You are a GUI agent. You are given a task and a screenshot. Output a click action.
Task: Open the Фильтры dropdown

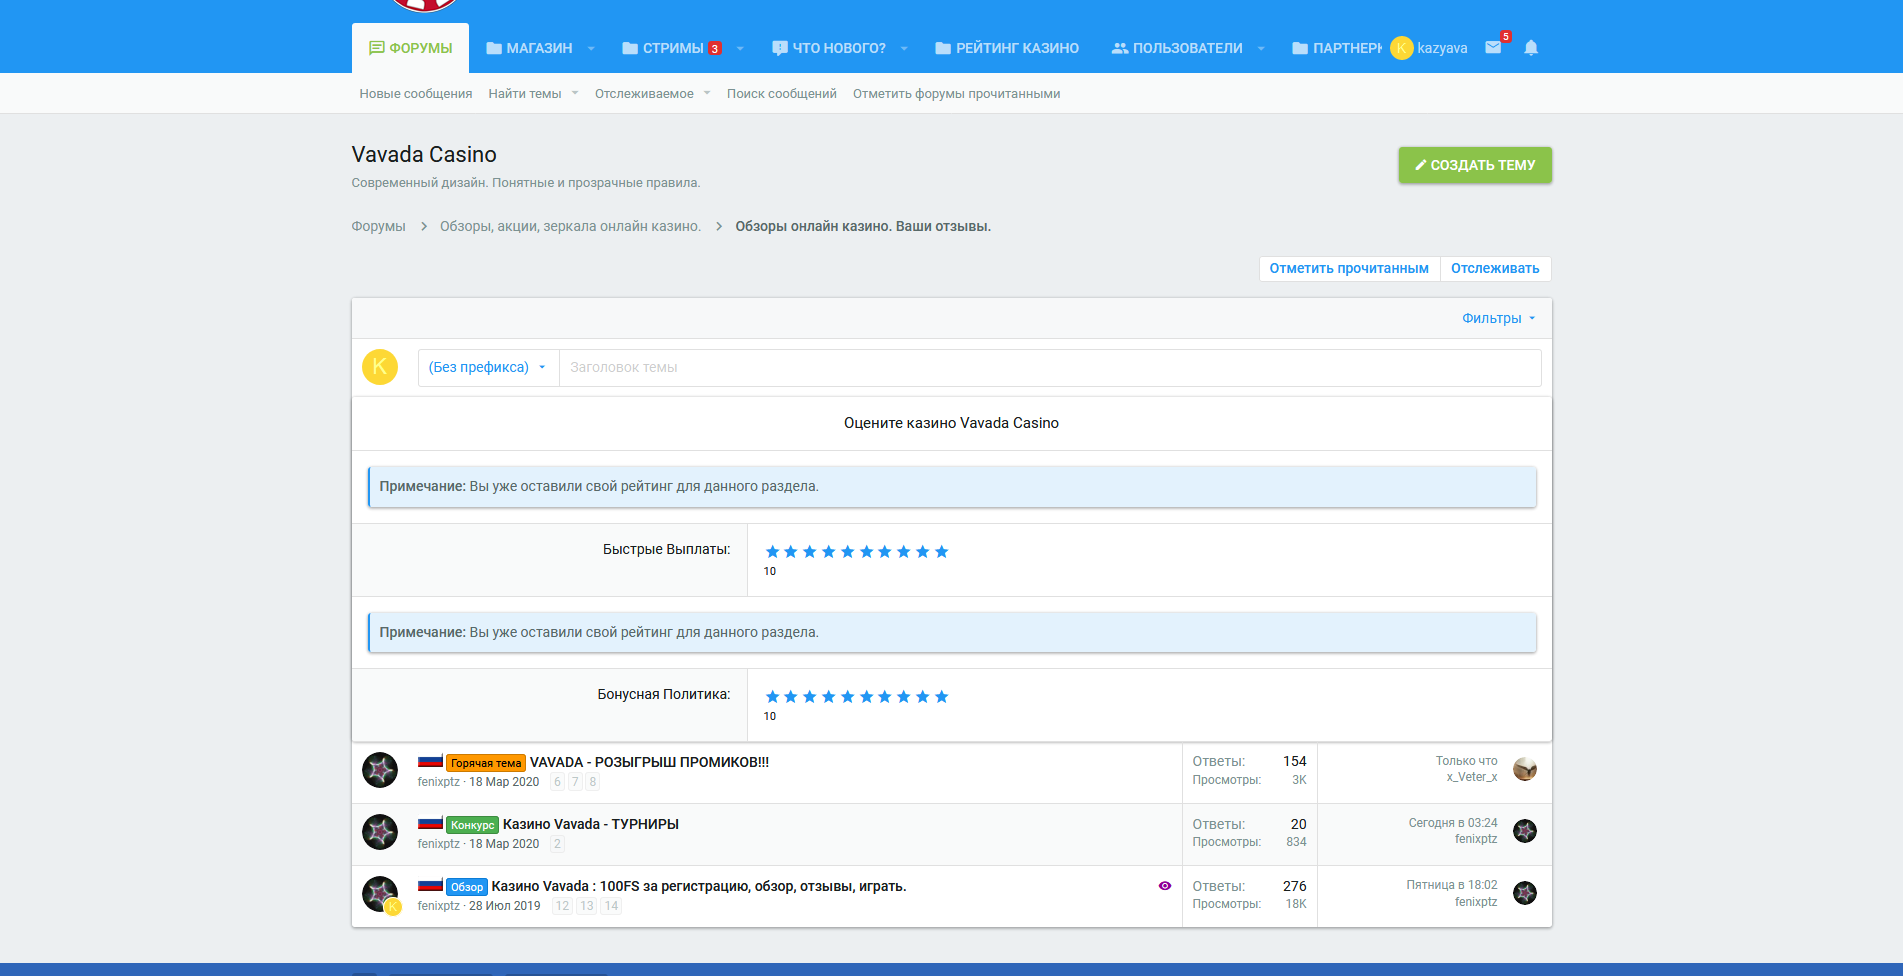(x=1498, y=318)
